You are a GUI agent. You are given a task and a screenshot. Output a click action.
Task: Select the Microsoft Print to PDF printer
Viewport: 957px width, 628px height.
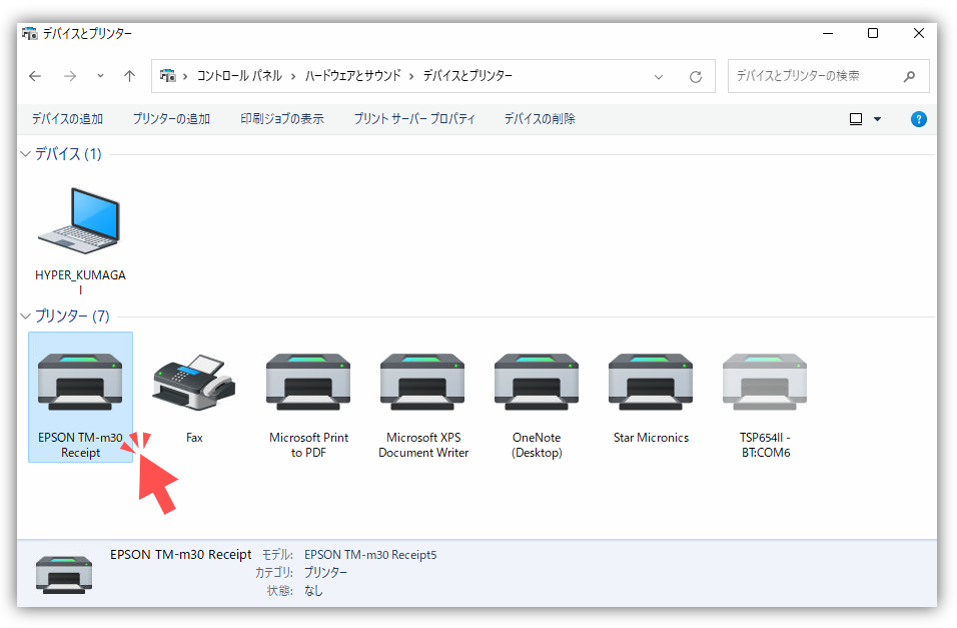click(308, 382)
